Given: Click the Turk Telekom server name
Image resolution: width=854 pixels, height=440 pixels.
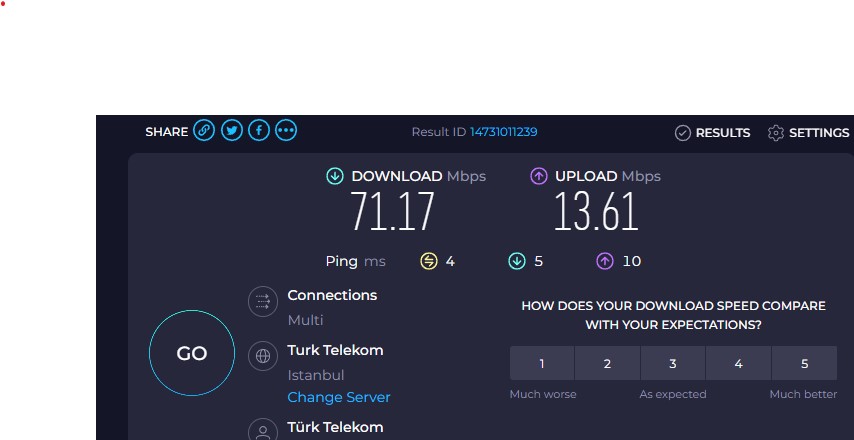Looking at the screenshot, I should (x=336, y=350).
